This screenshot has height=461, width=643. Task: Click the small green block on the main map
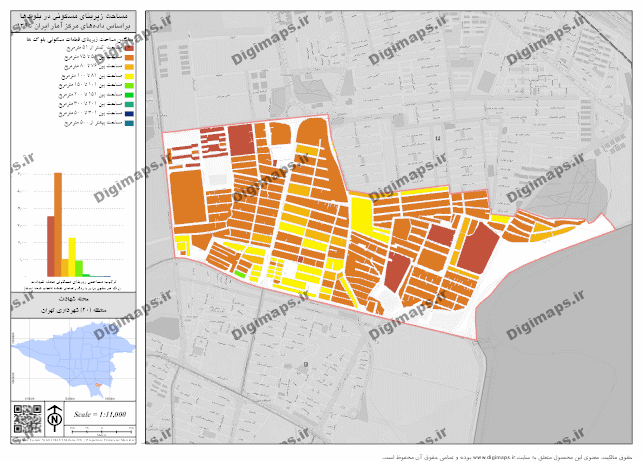tap(239, 274)
